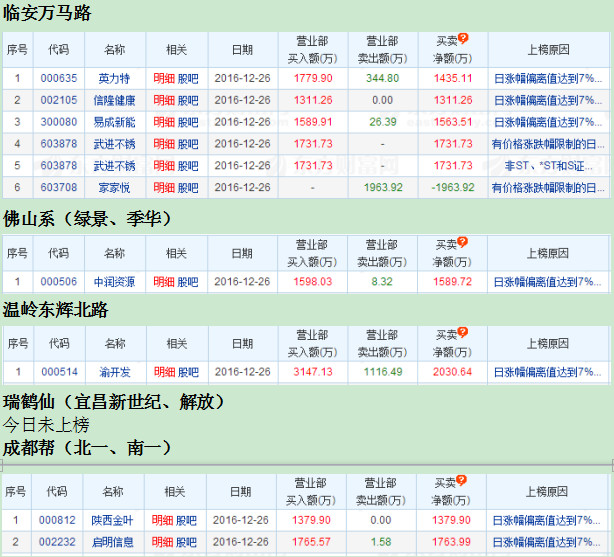Open the 上榜原因 link in 中润资源 row

point(547,282)
